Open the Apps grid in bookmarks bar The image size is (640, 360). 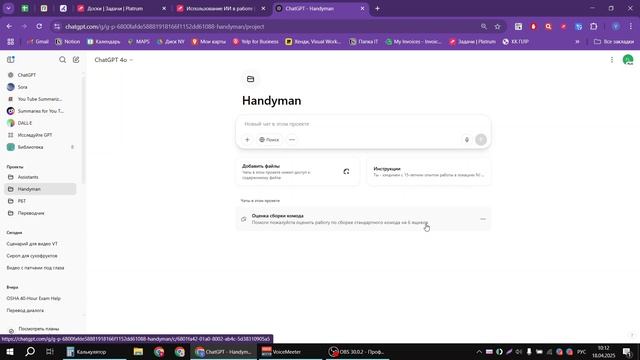[11, 42]
